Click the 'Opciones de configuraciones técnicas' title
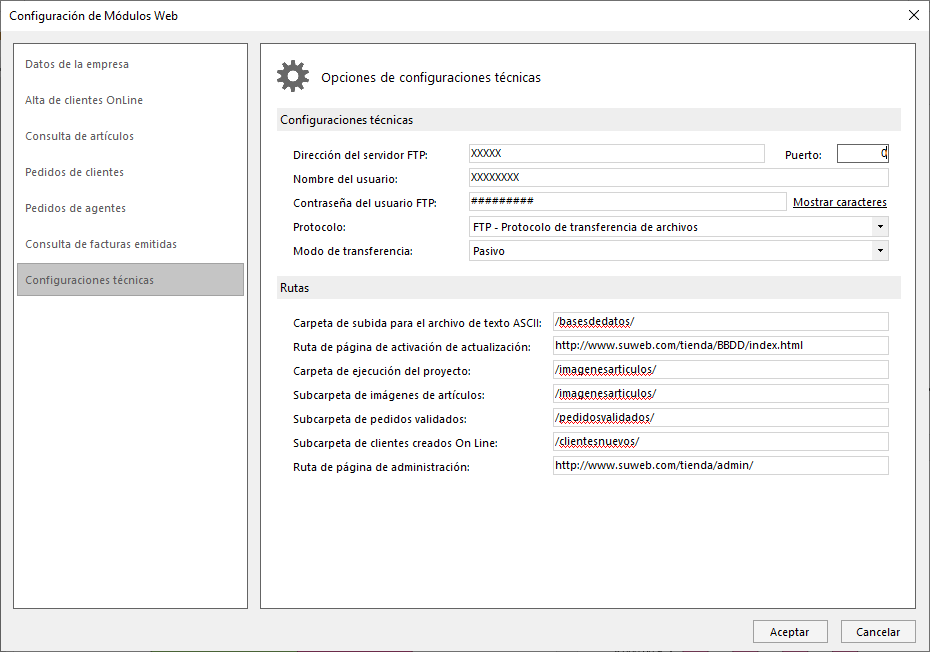 (x=431, y=78)
